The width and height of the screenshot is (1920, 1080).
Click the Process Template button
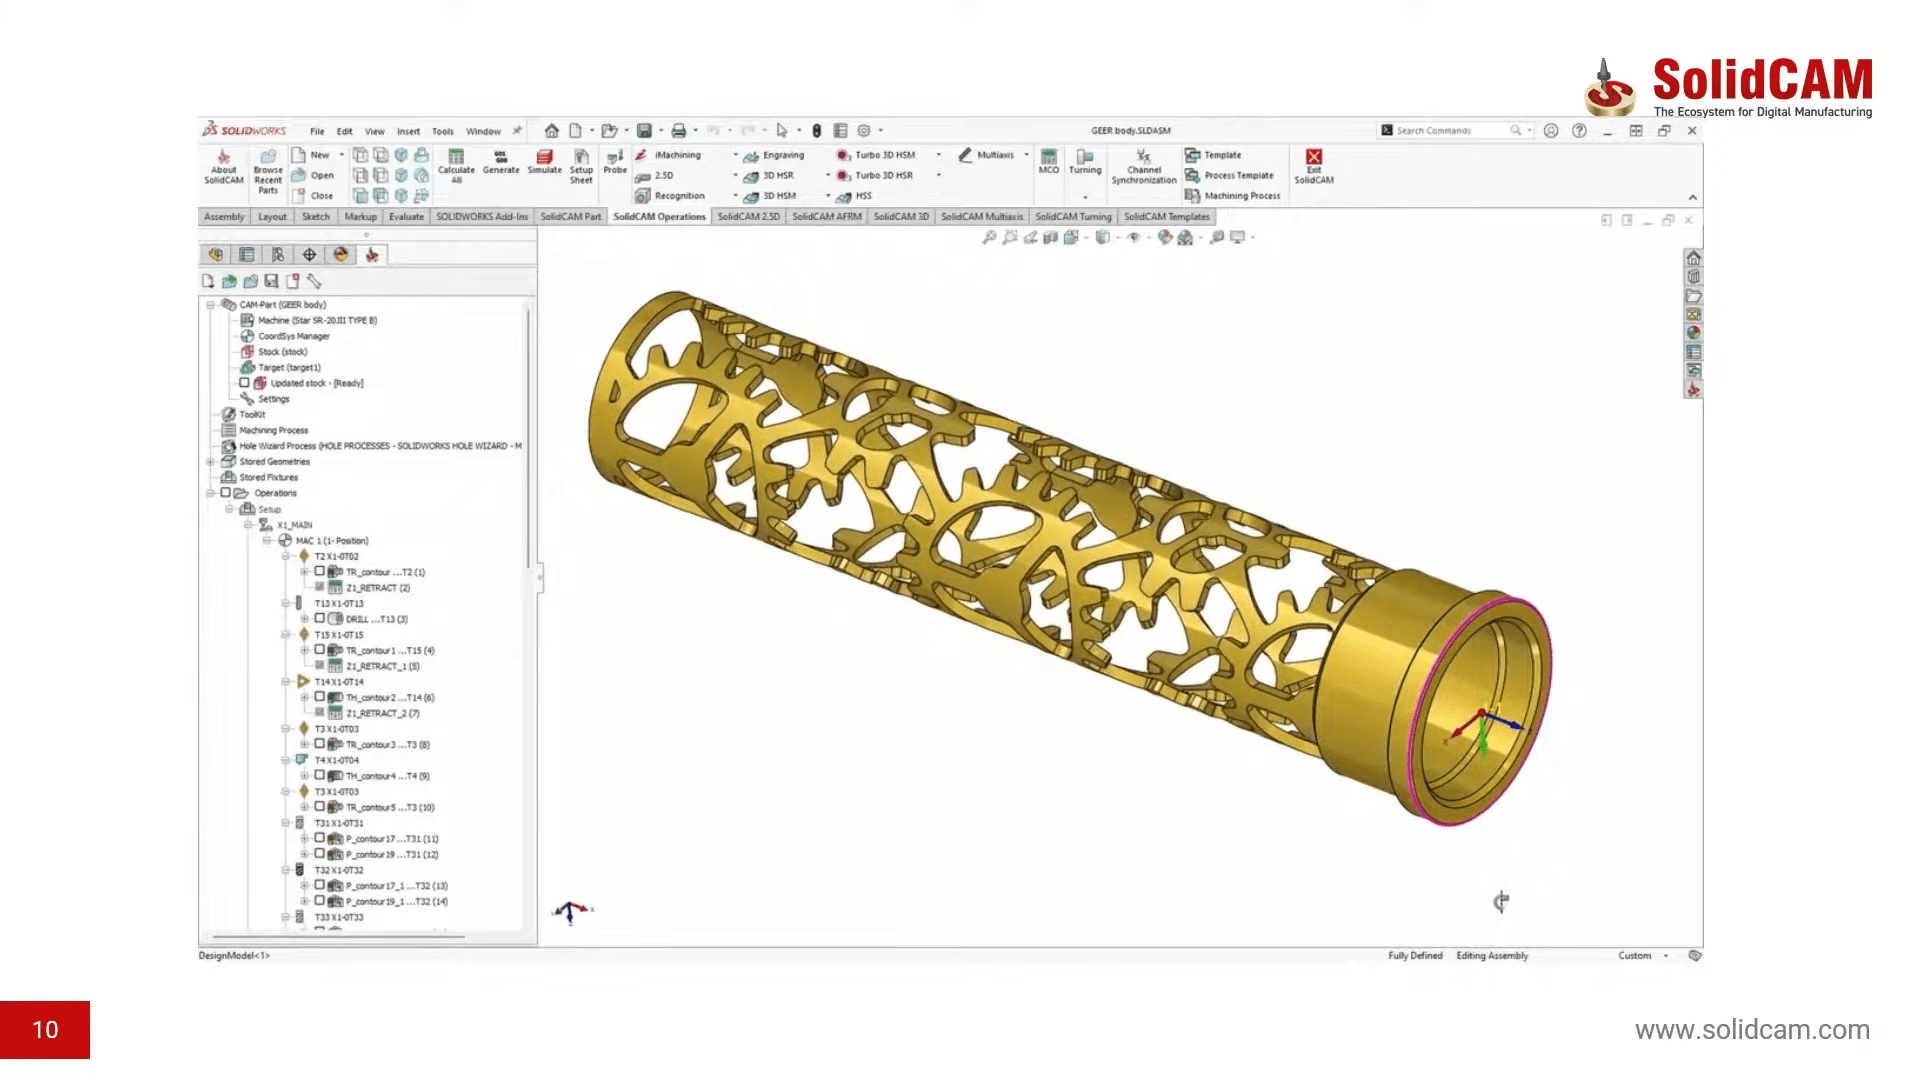click(1238, 176)
